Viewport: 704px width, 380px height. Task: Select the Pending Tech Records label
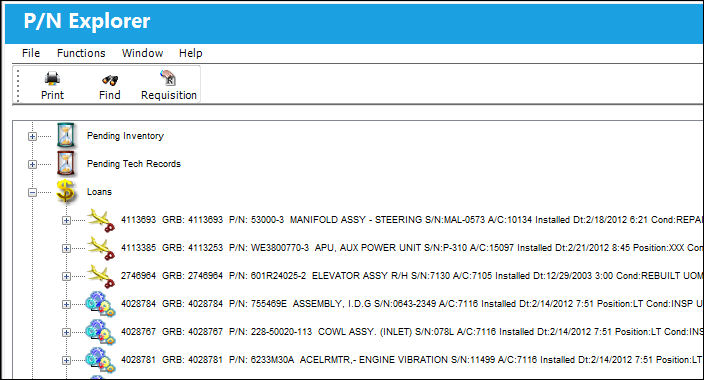(x=134, y=163)
